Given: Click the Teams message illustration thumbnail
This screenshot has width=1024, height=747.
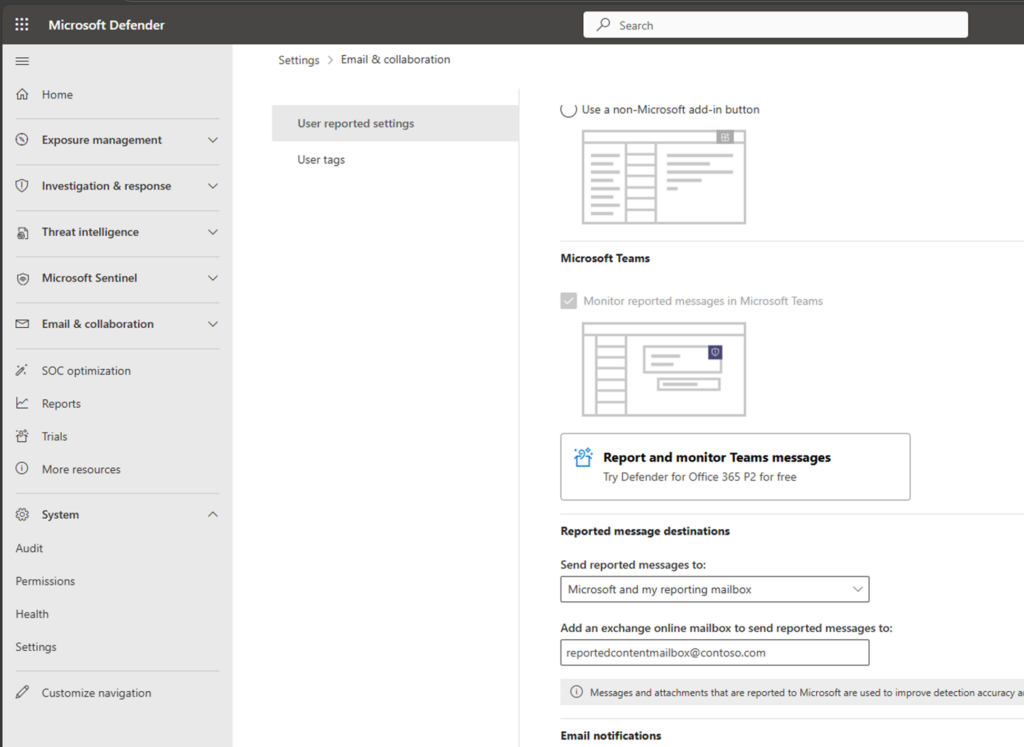Looking at the screenshot, I should coord(664,369).
